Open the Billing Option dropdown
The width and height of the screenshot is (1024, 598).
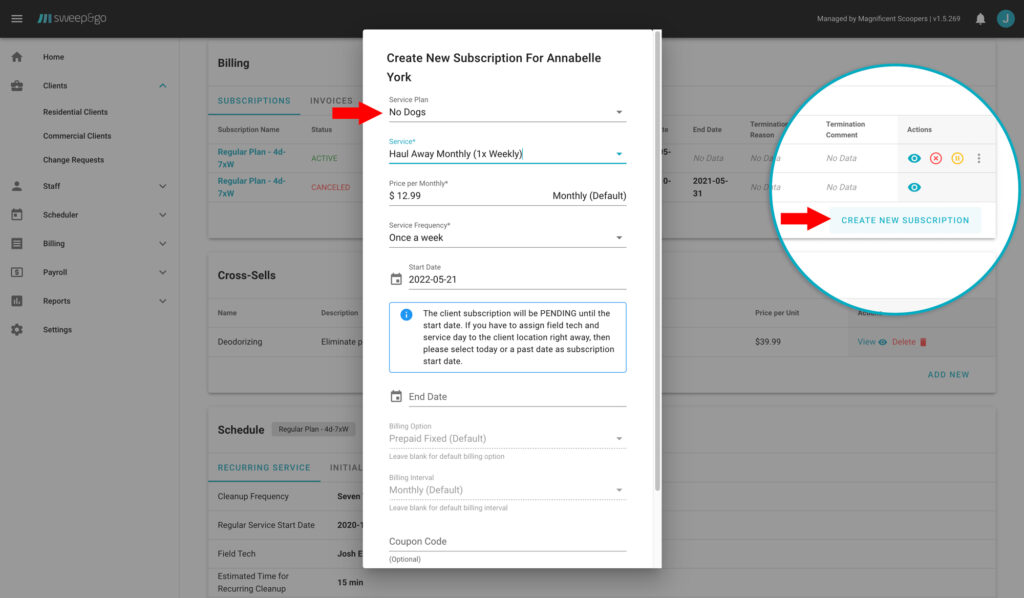[x=620, y=437]
